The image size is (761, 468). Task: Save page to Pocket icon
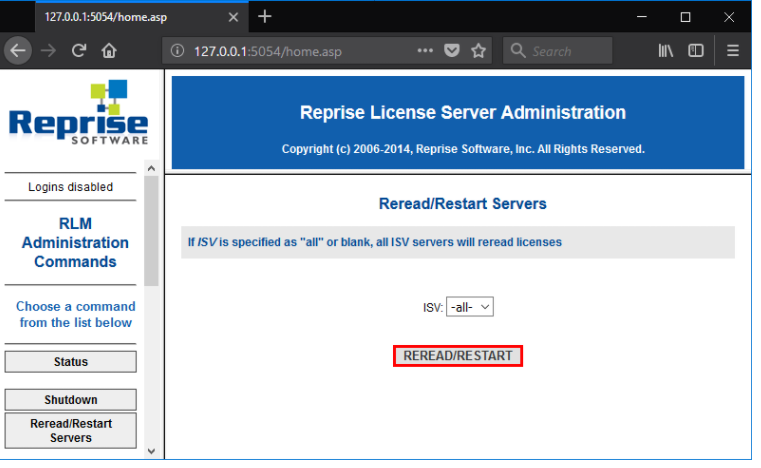[x=452, y=50]
